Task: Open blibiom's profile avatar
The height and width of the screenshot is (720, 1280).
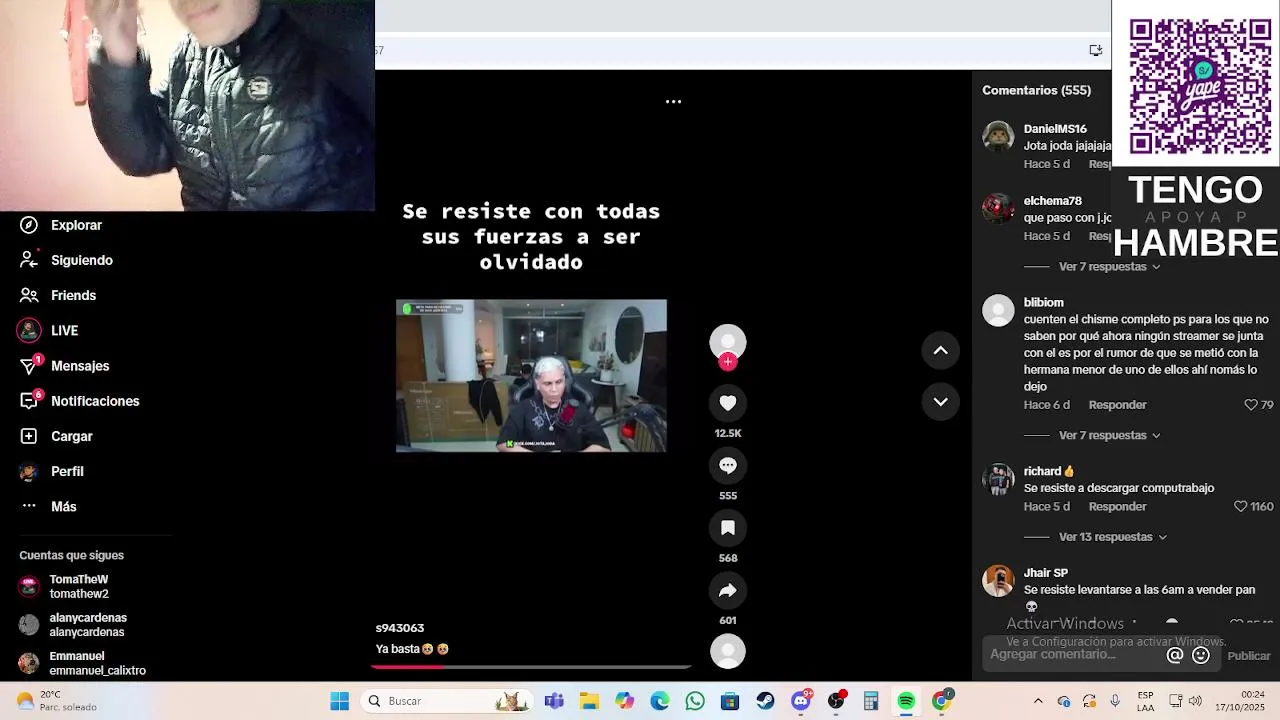Action: tap(998, 310)
